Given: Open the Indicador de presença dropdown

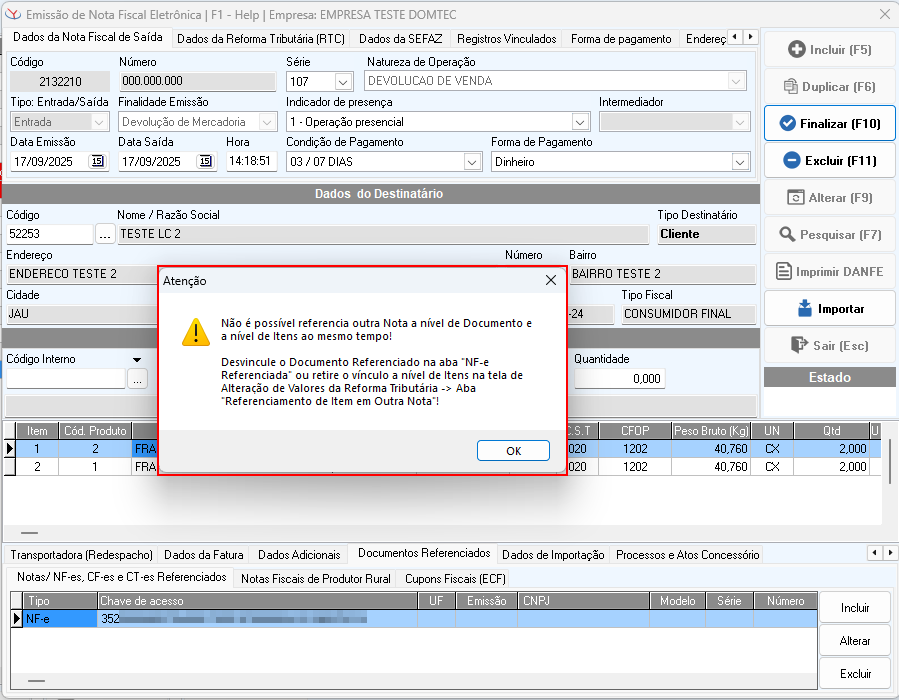Looking at the screenshot, I should 581,122.
